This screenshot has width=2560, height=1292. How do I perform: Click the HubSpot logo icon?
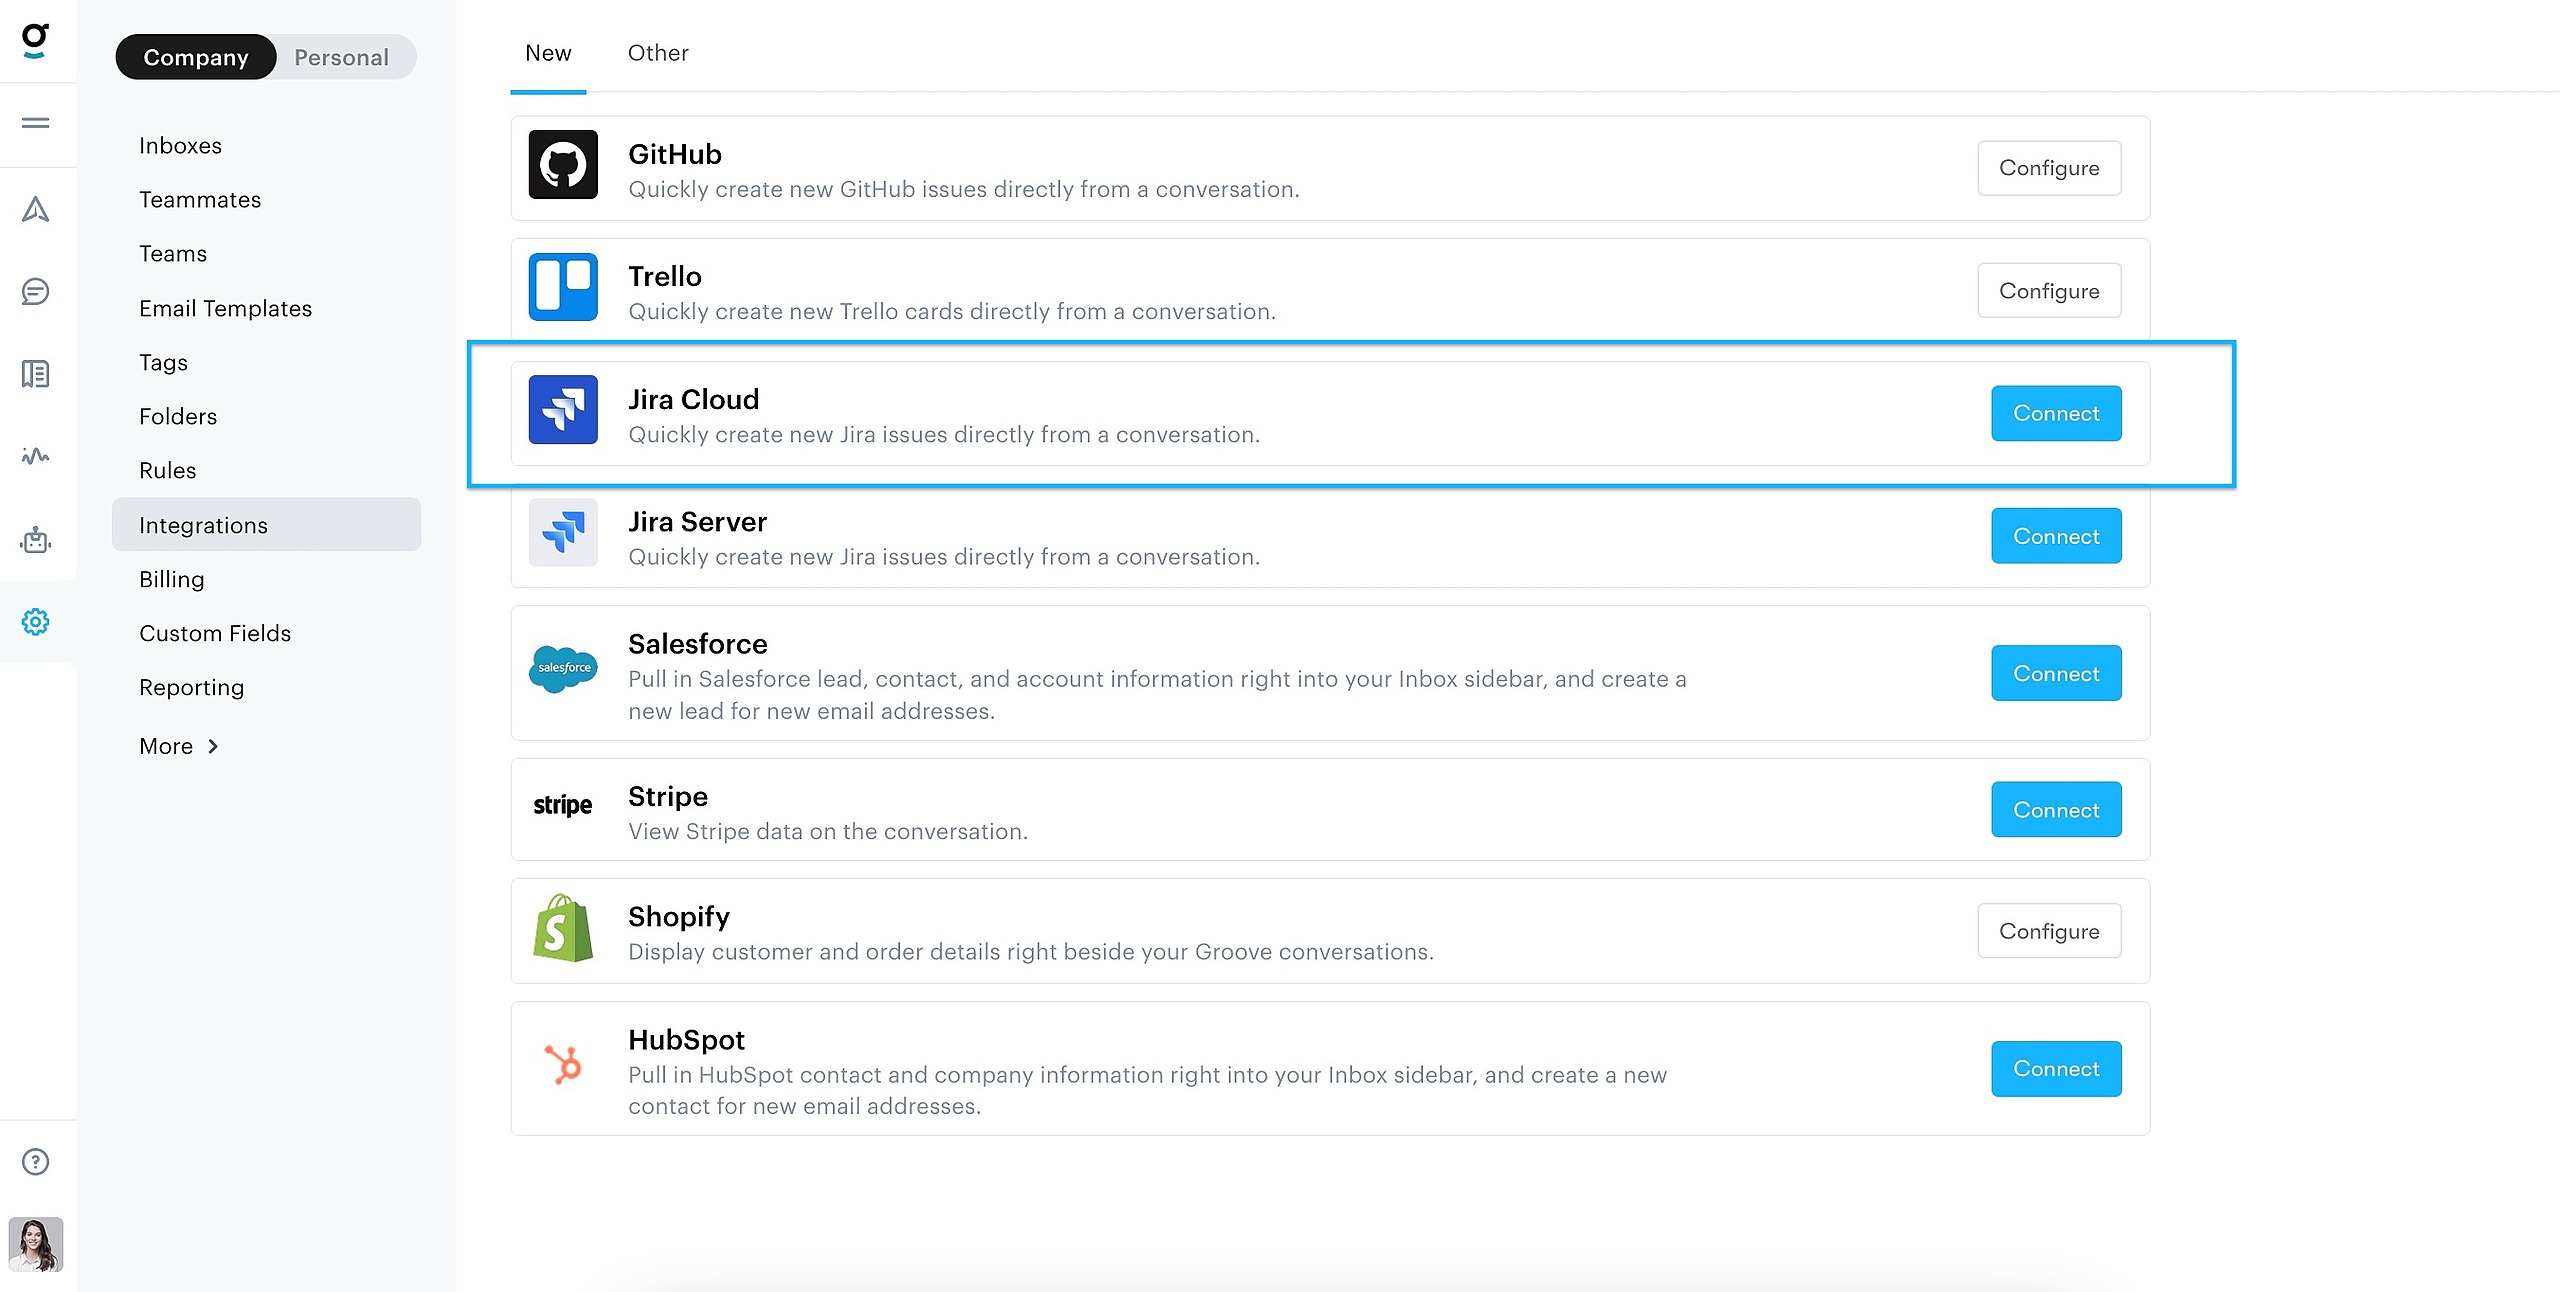click(x=563, y=1064)
